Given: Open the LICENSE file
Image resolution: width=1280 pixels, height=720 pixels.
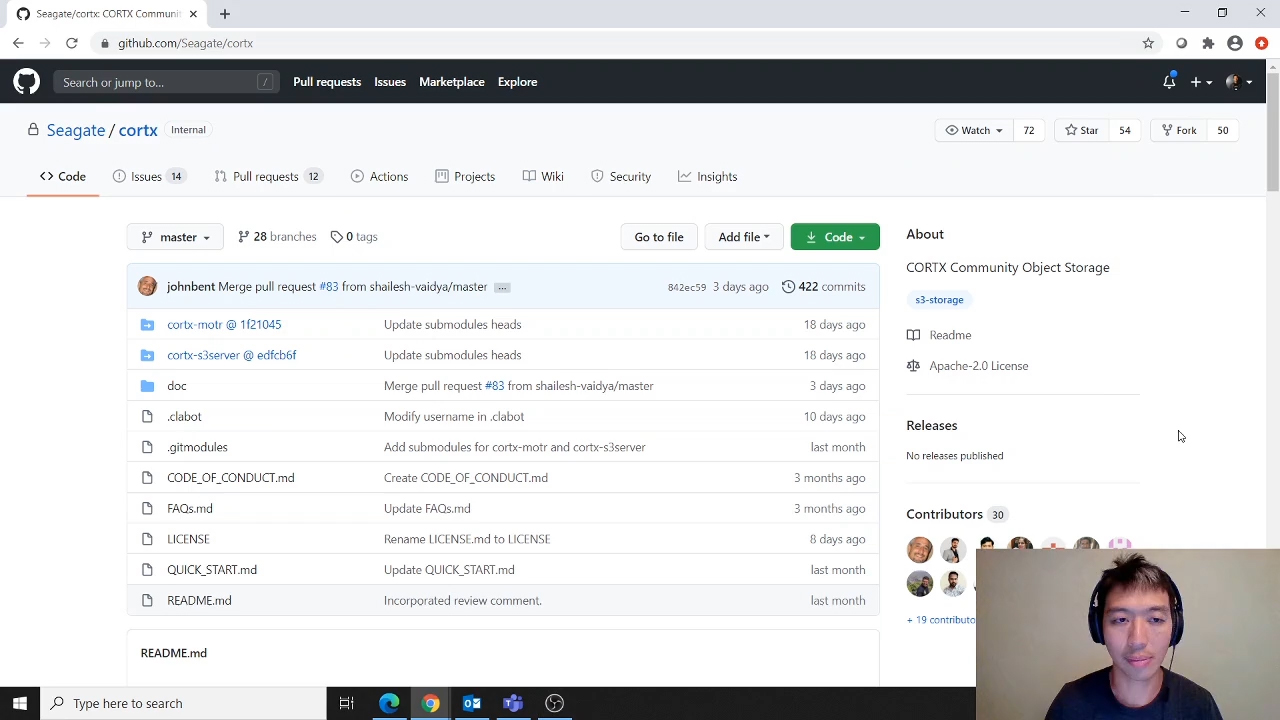Looking at the screenshot, I should [188, 539].
